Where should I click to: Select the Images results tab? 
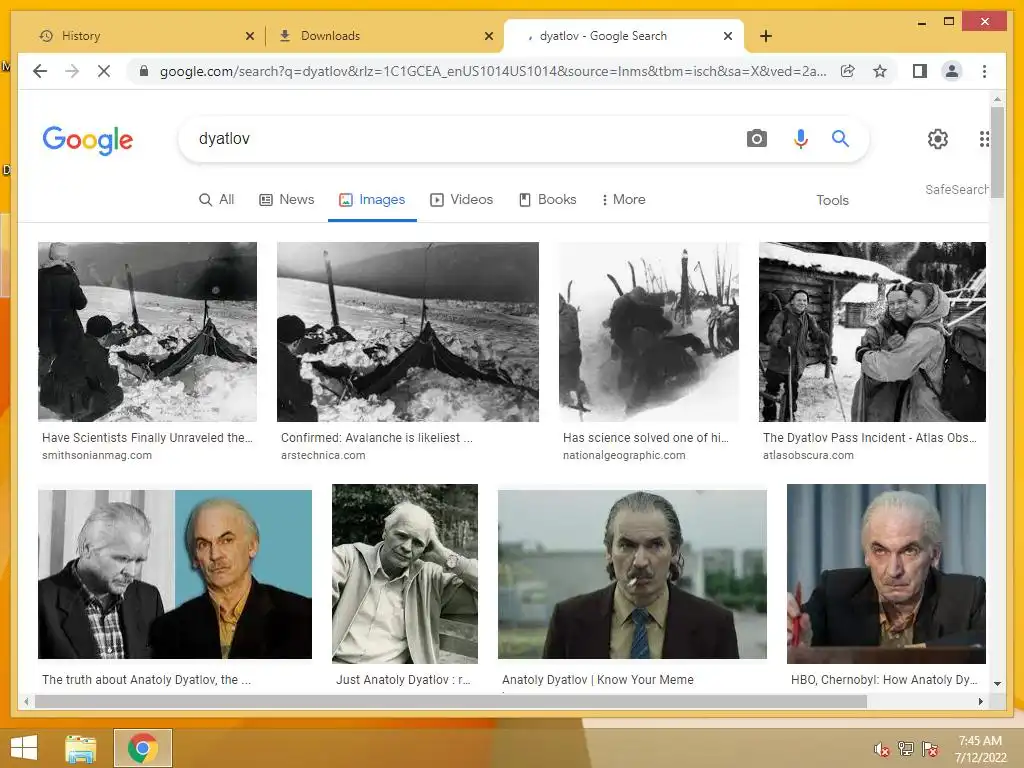pyautogui.click(x=372, y=199)
